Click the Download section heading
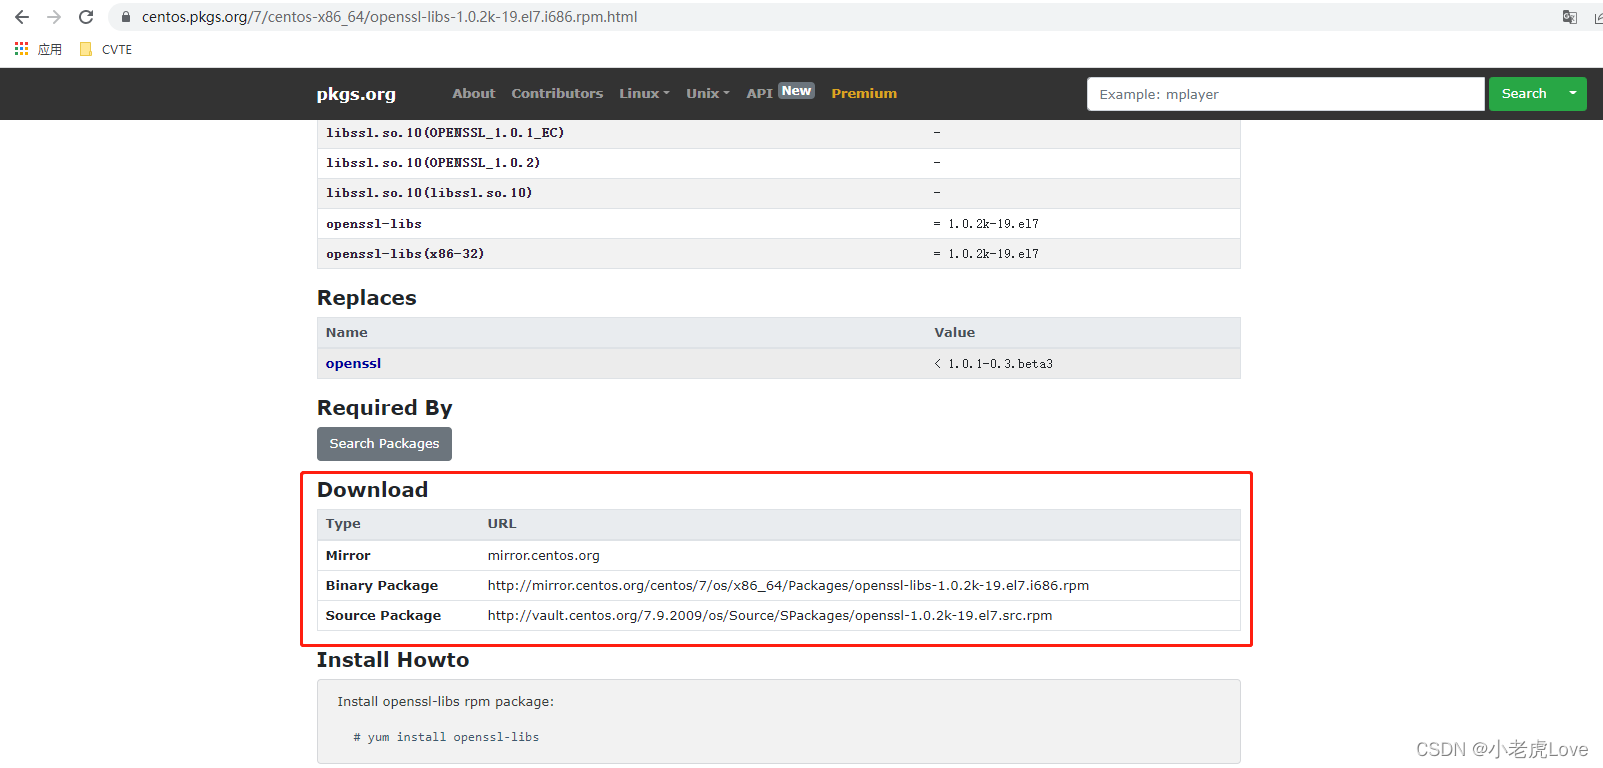Screen dimensions: 1603x768 [x=372, y=490]
